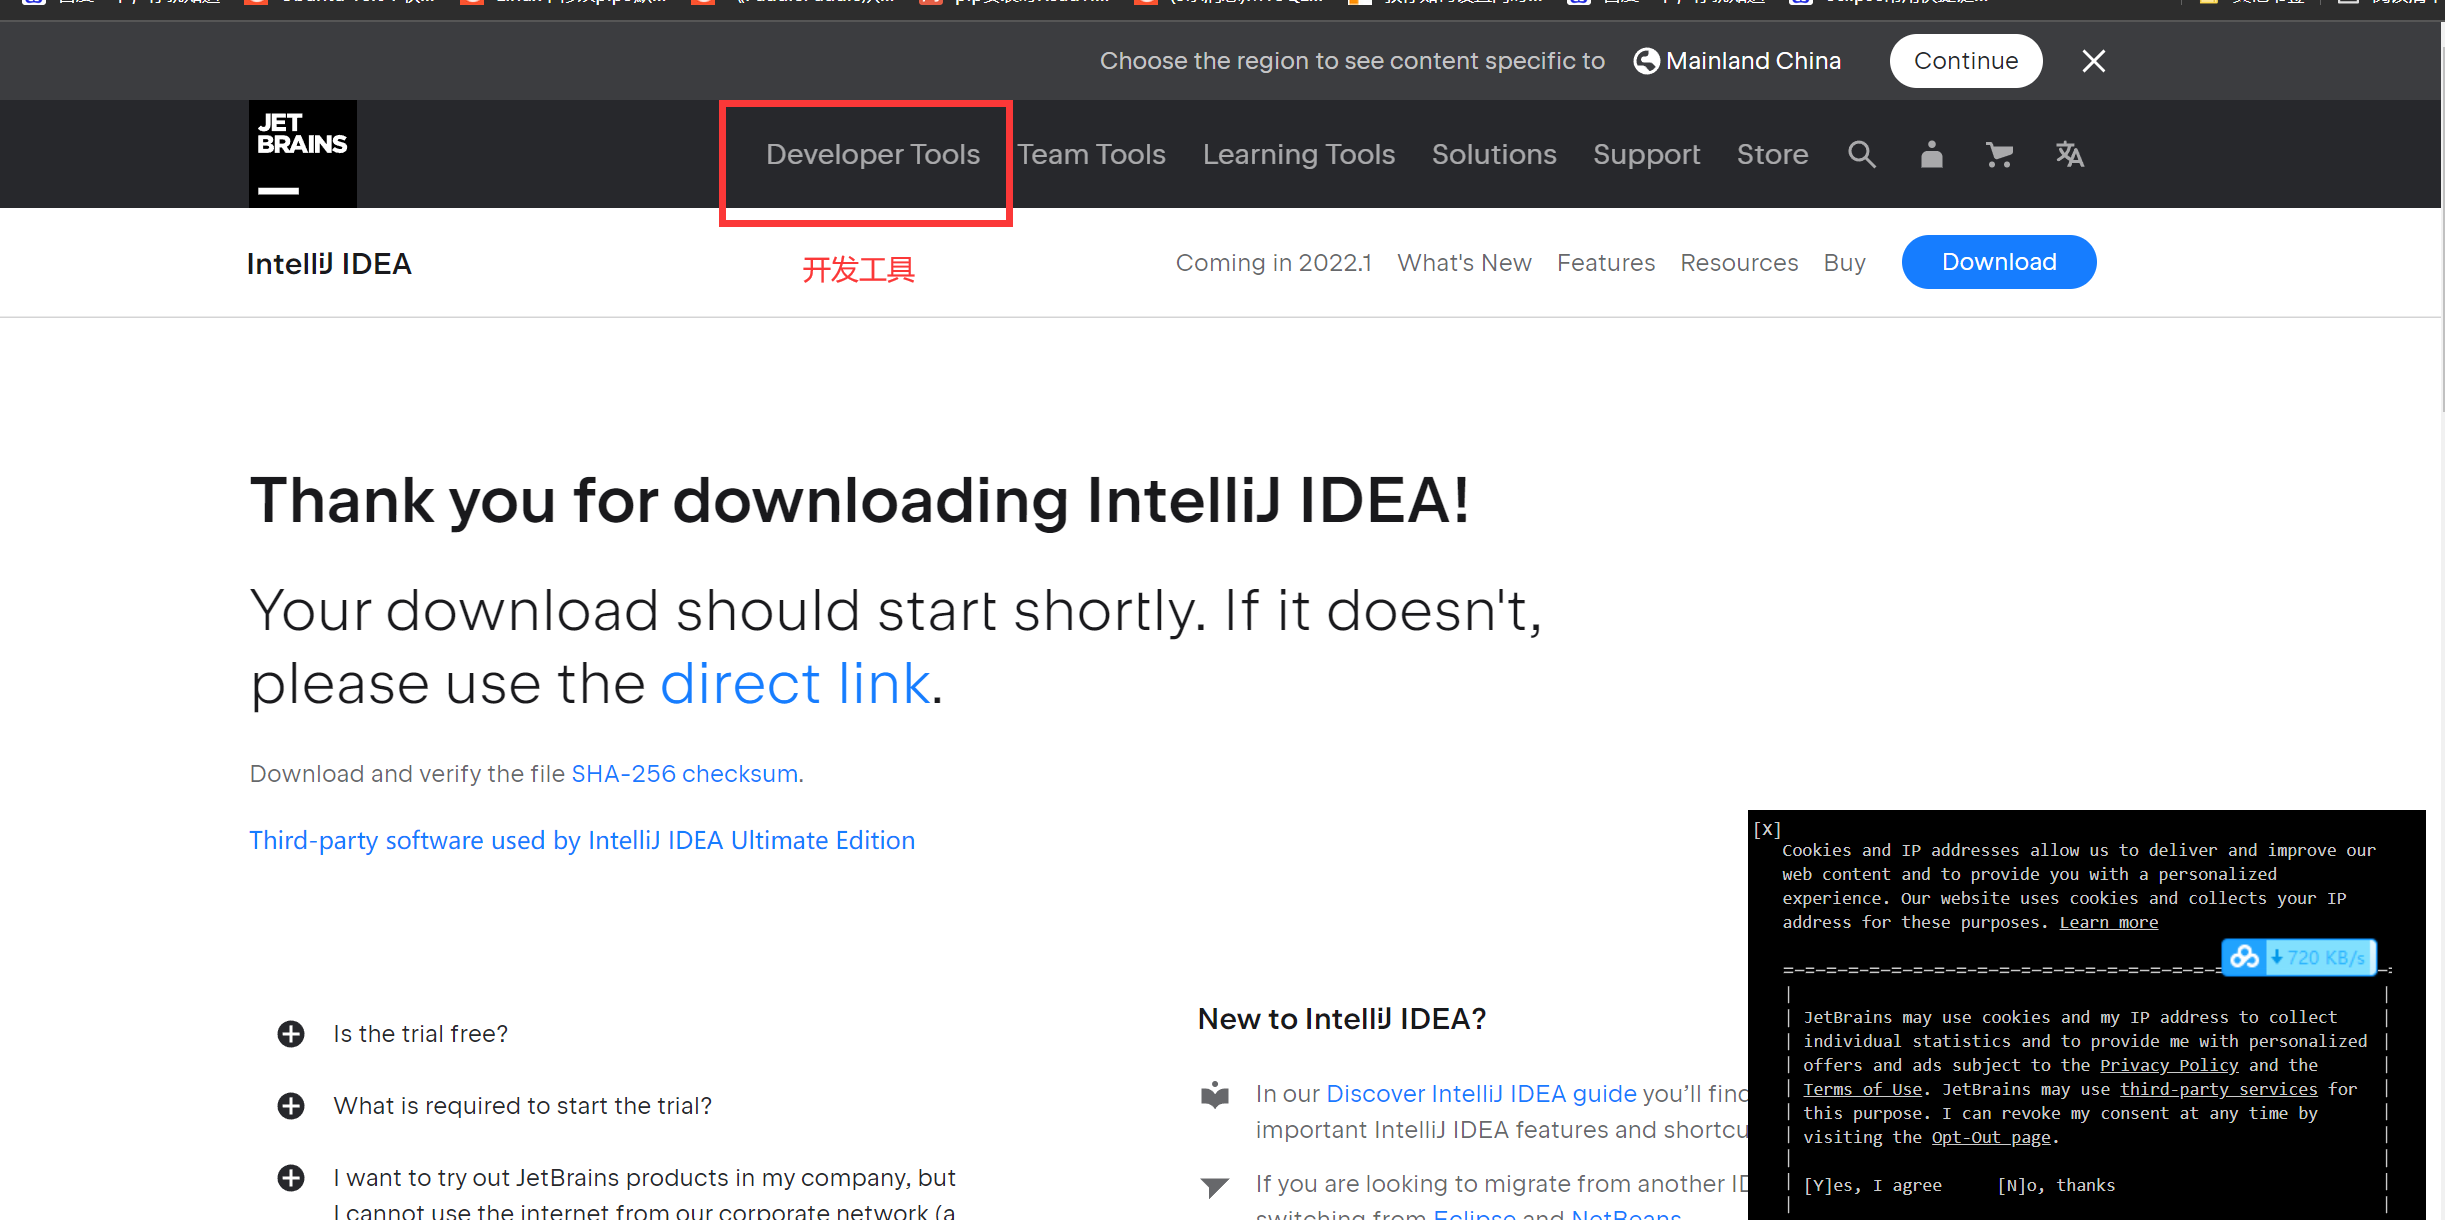Open the SHA-256 checksum link
This screenshot has width=2445, height=1220.
[x=684, y=773]
